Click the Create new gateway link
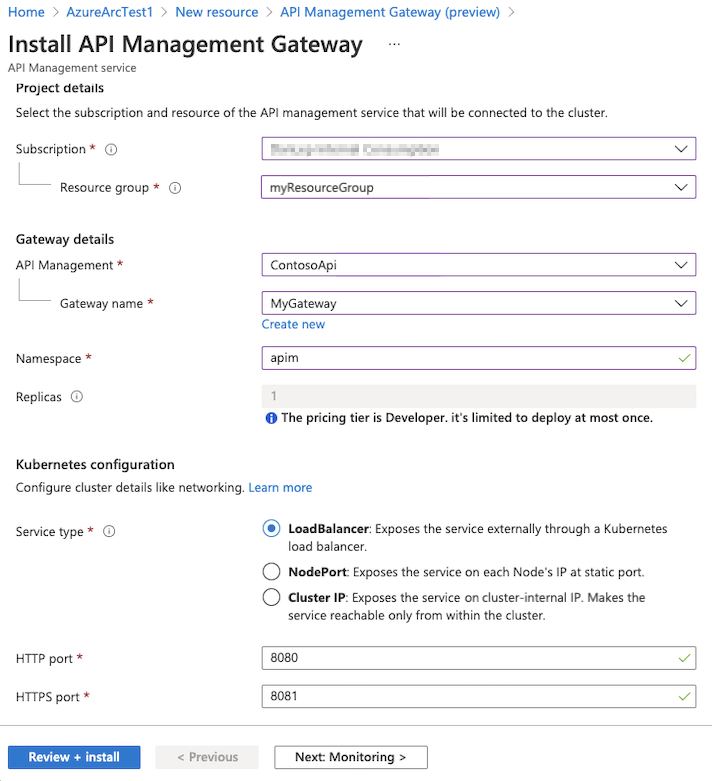Viewport: 712px width, 781px height. (293, 325)
